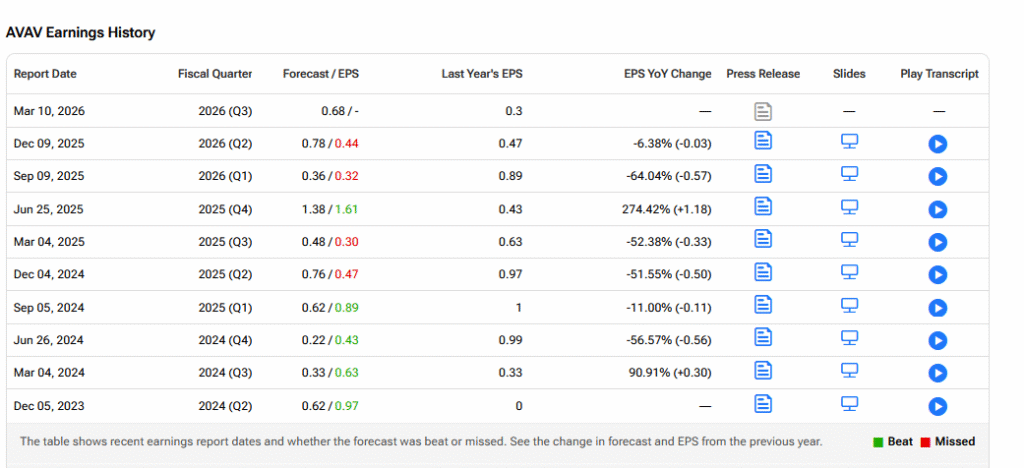Click the Forecast / EPS column header
1024x468 pixels.
[321, 74]
